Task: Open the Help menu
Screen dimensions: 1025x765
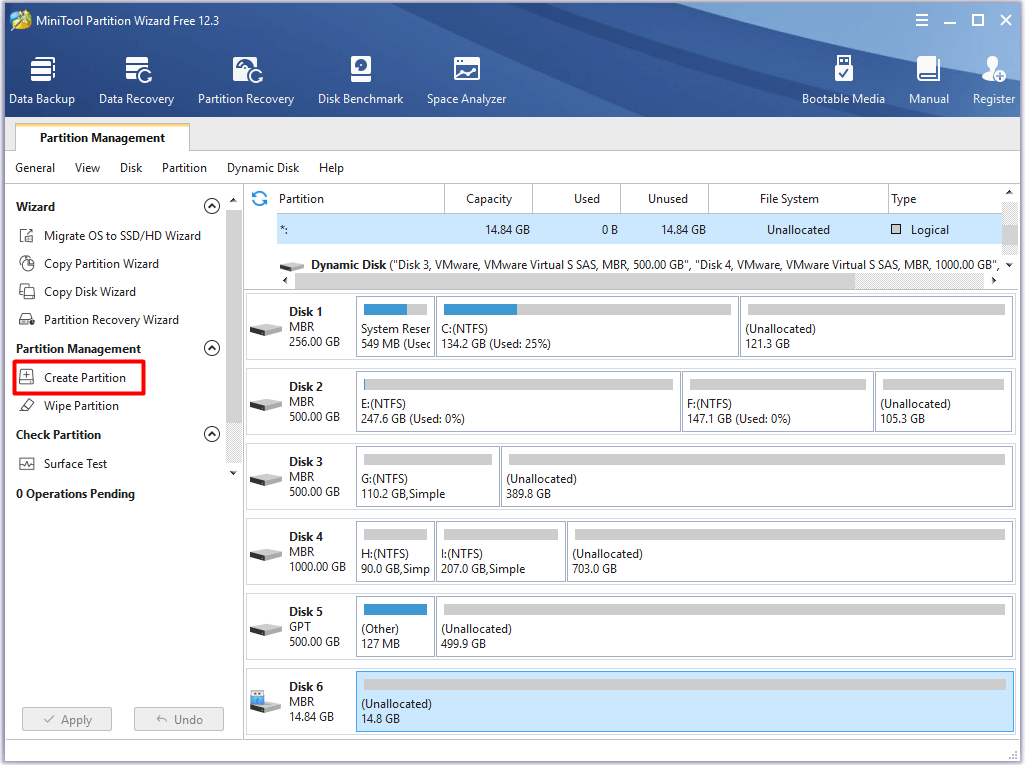Action: point(331,168)
